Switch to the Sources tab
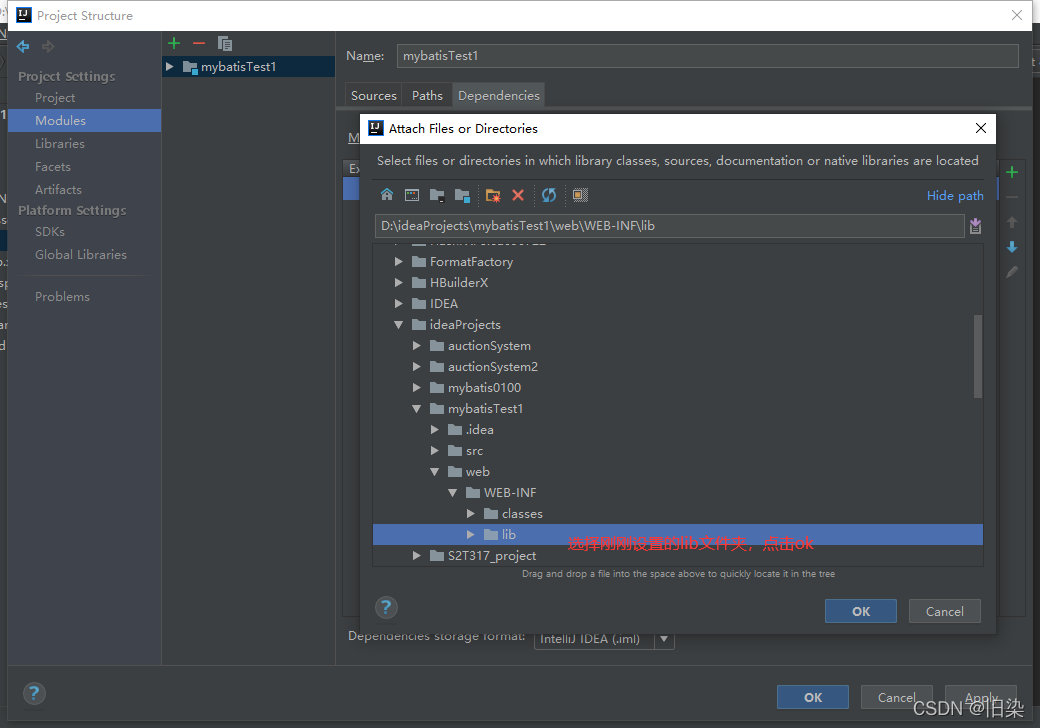Viewport: 1040px width, 728px height. tap(373, 95)
